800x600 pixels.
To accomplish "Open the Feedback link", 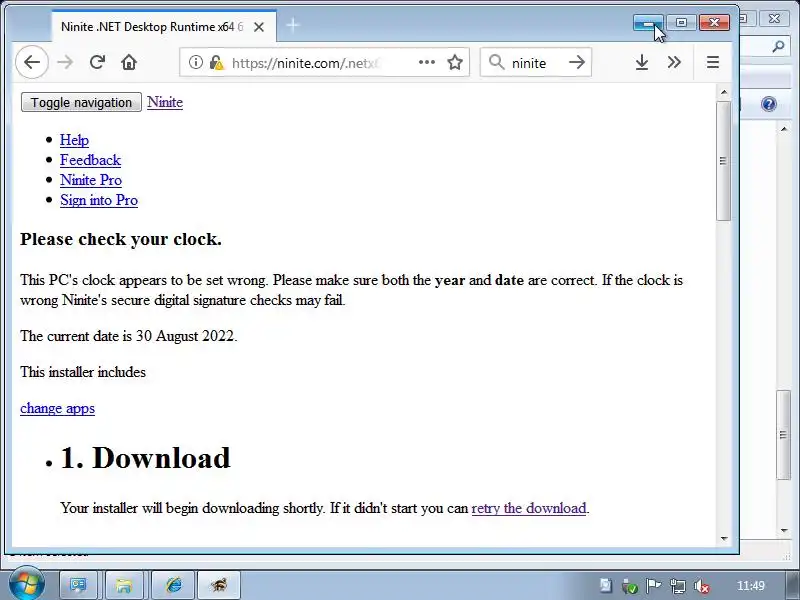I will click(90, 160).
